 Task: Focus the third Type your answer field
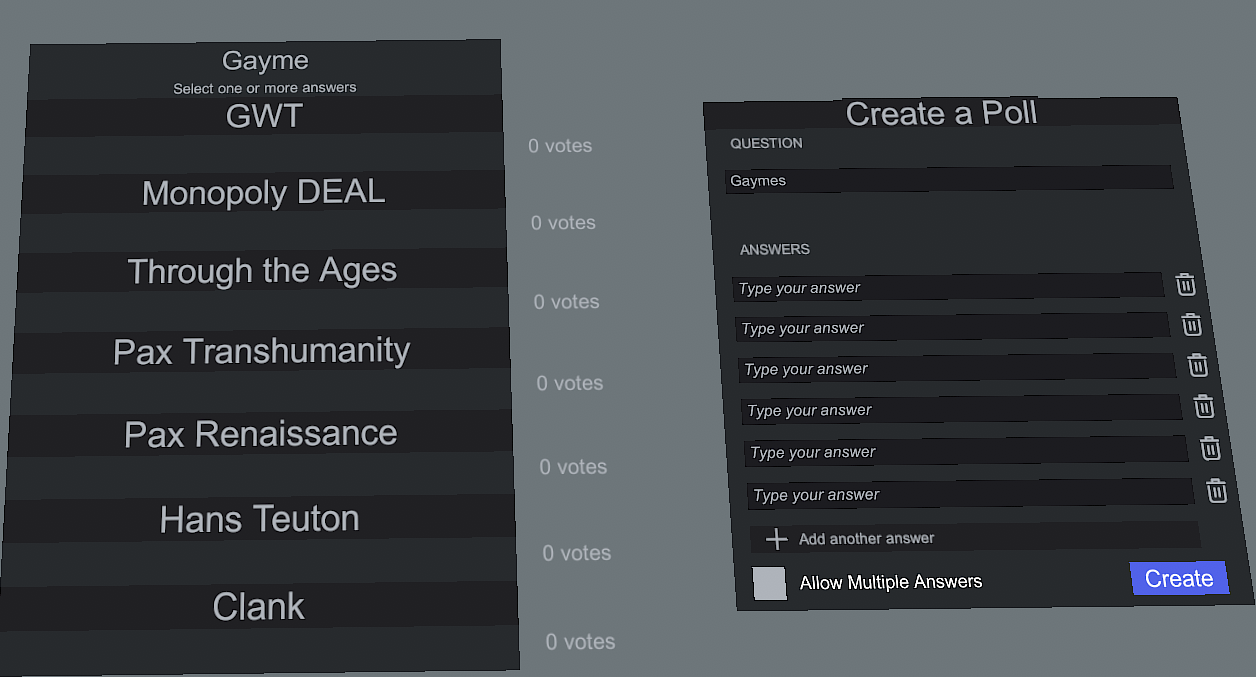tap(958, 367)
